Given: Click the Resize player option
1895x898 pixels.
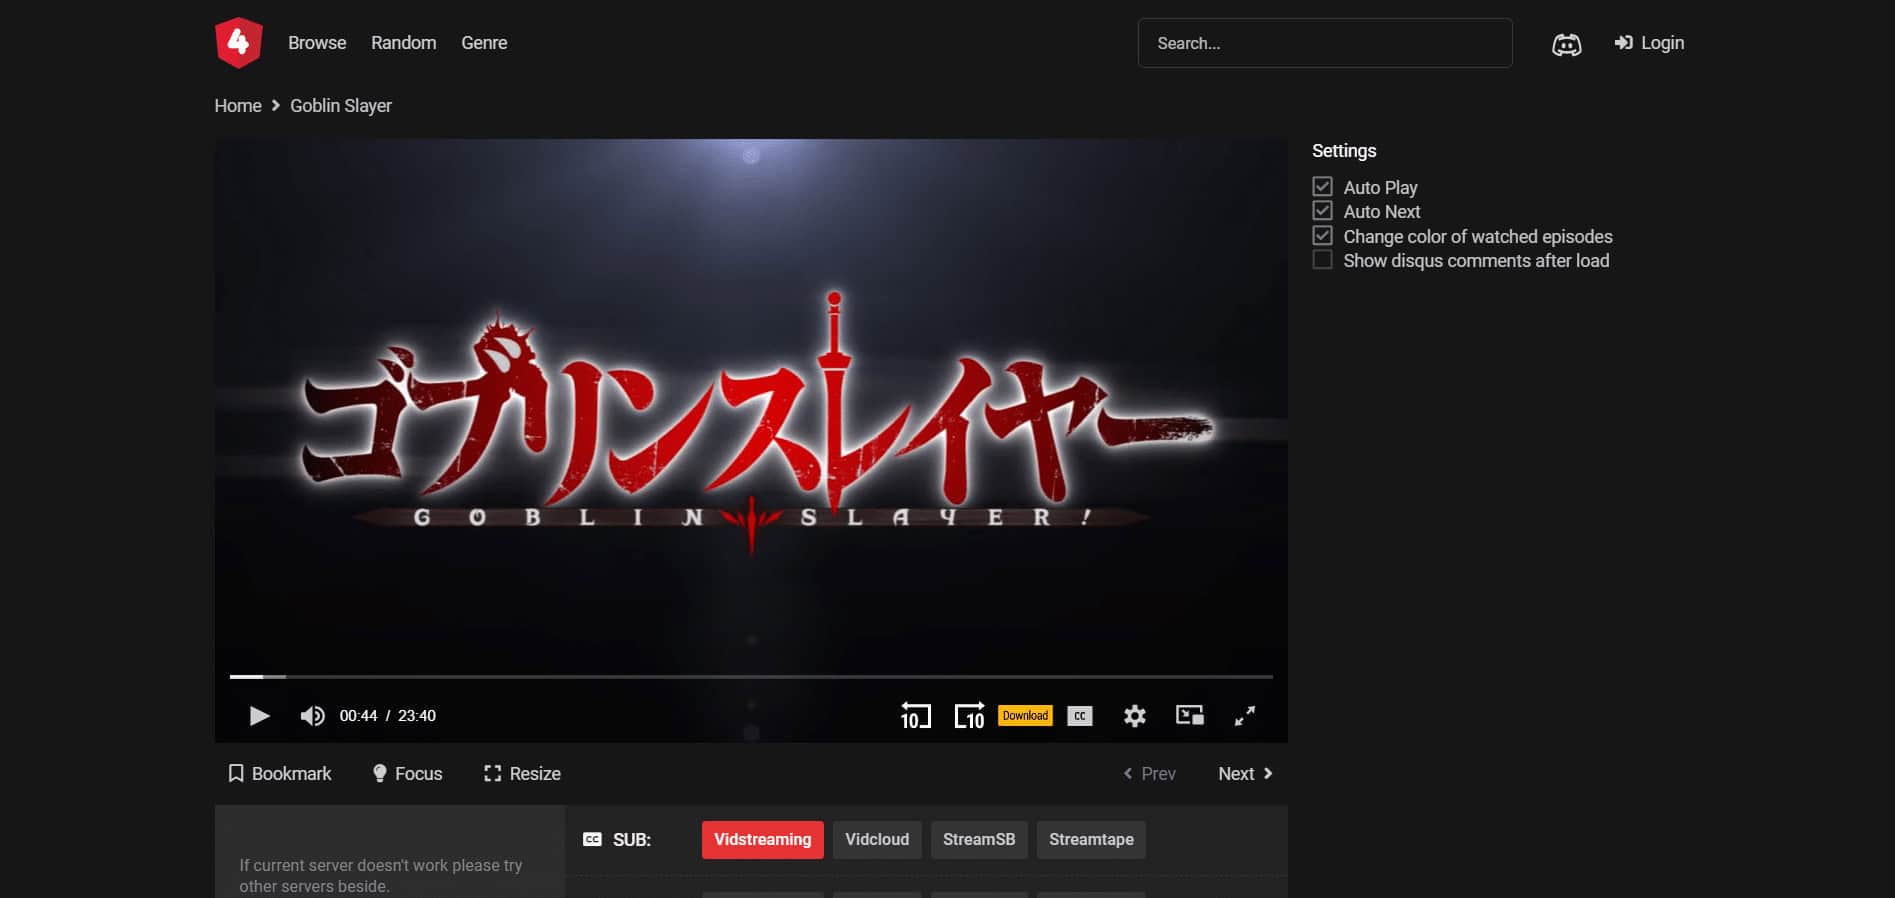Looking at the screenshot, I should point(522,774).
